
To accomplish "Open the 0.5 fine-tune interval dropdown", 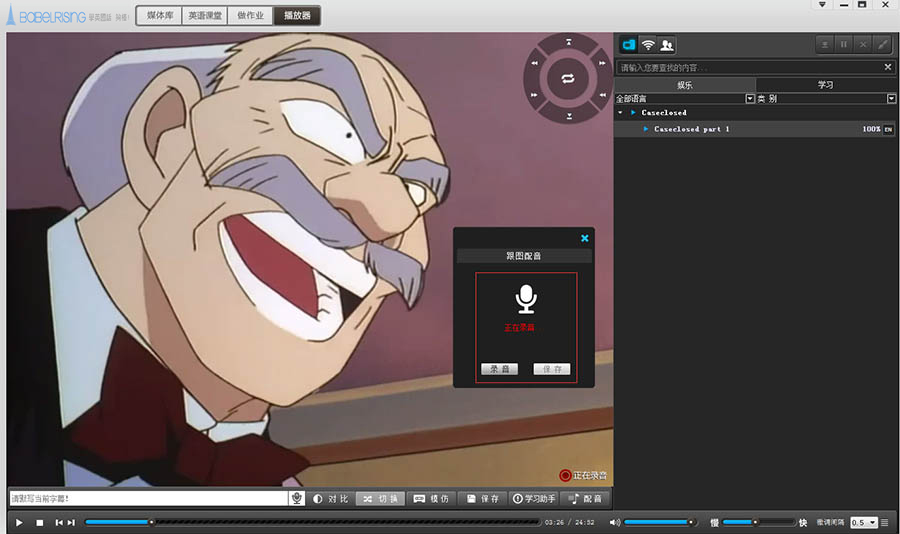I will (x=864, y=523).
